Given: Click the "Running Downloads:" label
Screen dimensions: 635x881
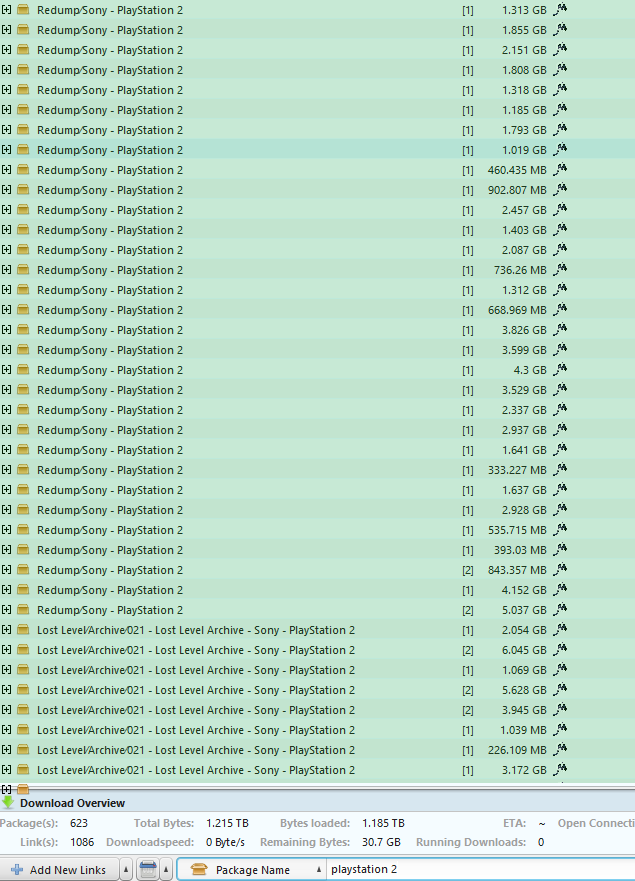Looking at the screenshot, I should point(471,842).
